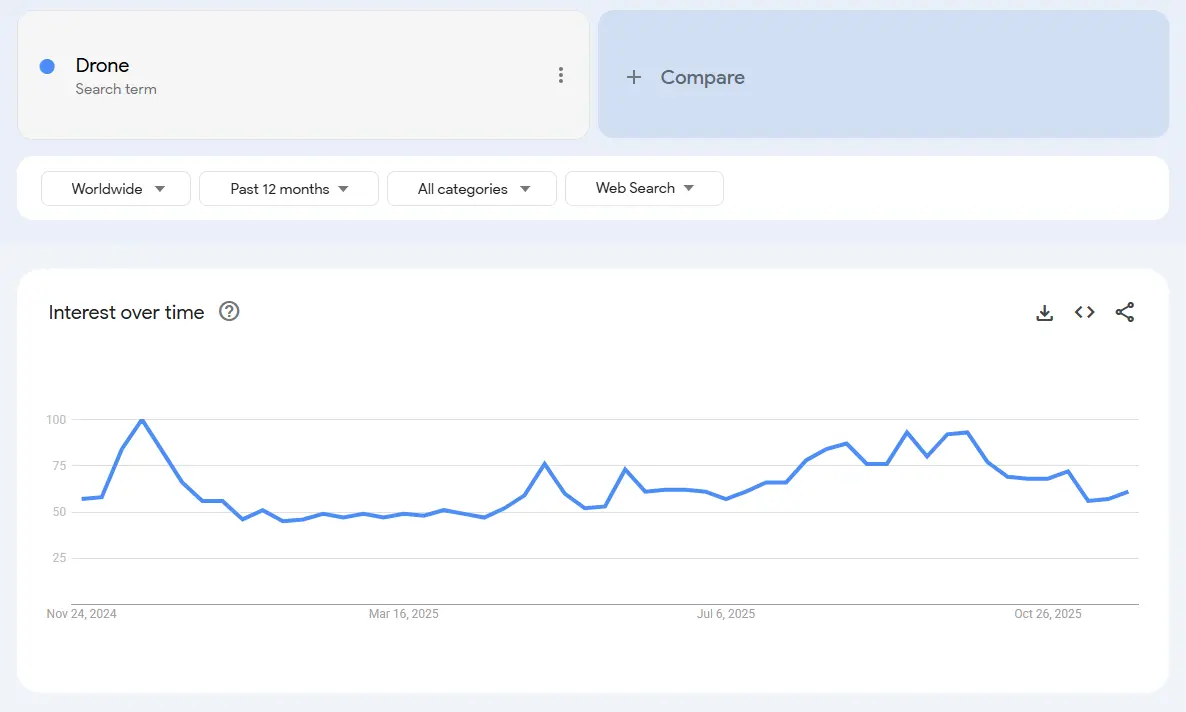Open the Web Search type dropdown
This screenshot has height=712, width=1186.
coord(644,188)
